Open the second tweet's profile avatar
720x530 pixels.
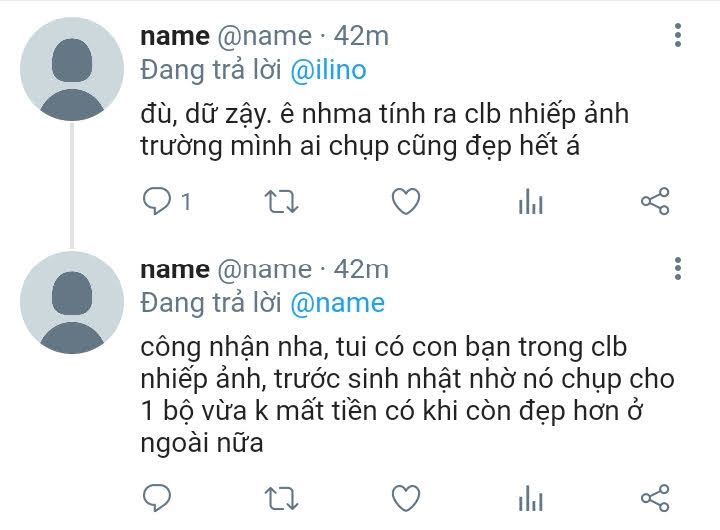(72, 302)
